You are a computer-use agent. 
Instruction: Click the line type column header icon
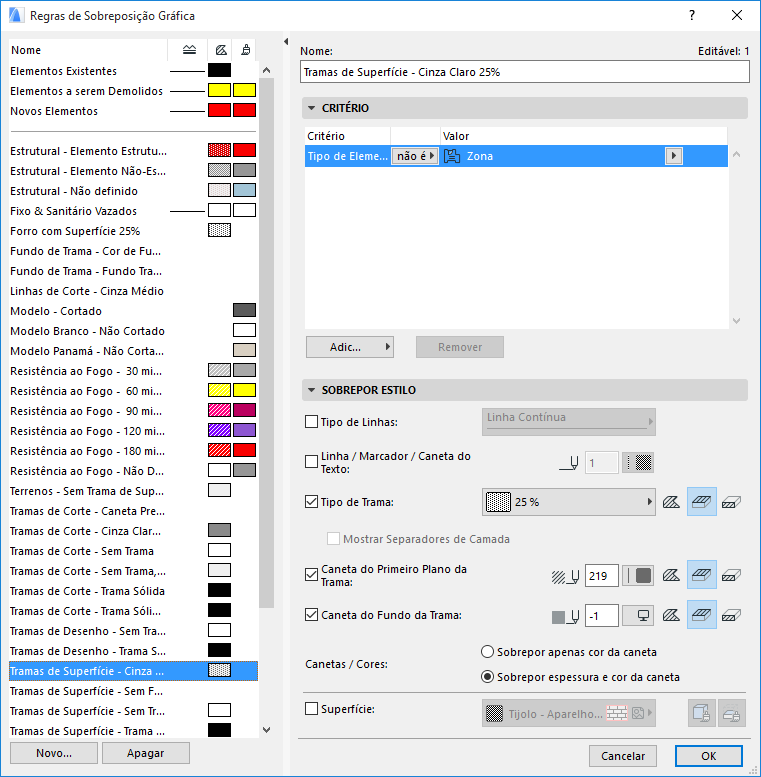tap(189, 50)
